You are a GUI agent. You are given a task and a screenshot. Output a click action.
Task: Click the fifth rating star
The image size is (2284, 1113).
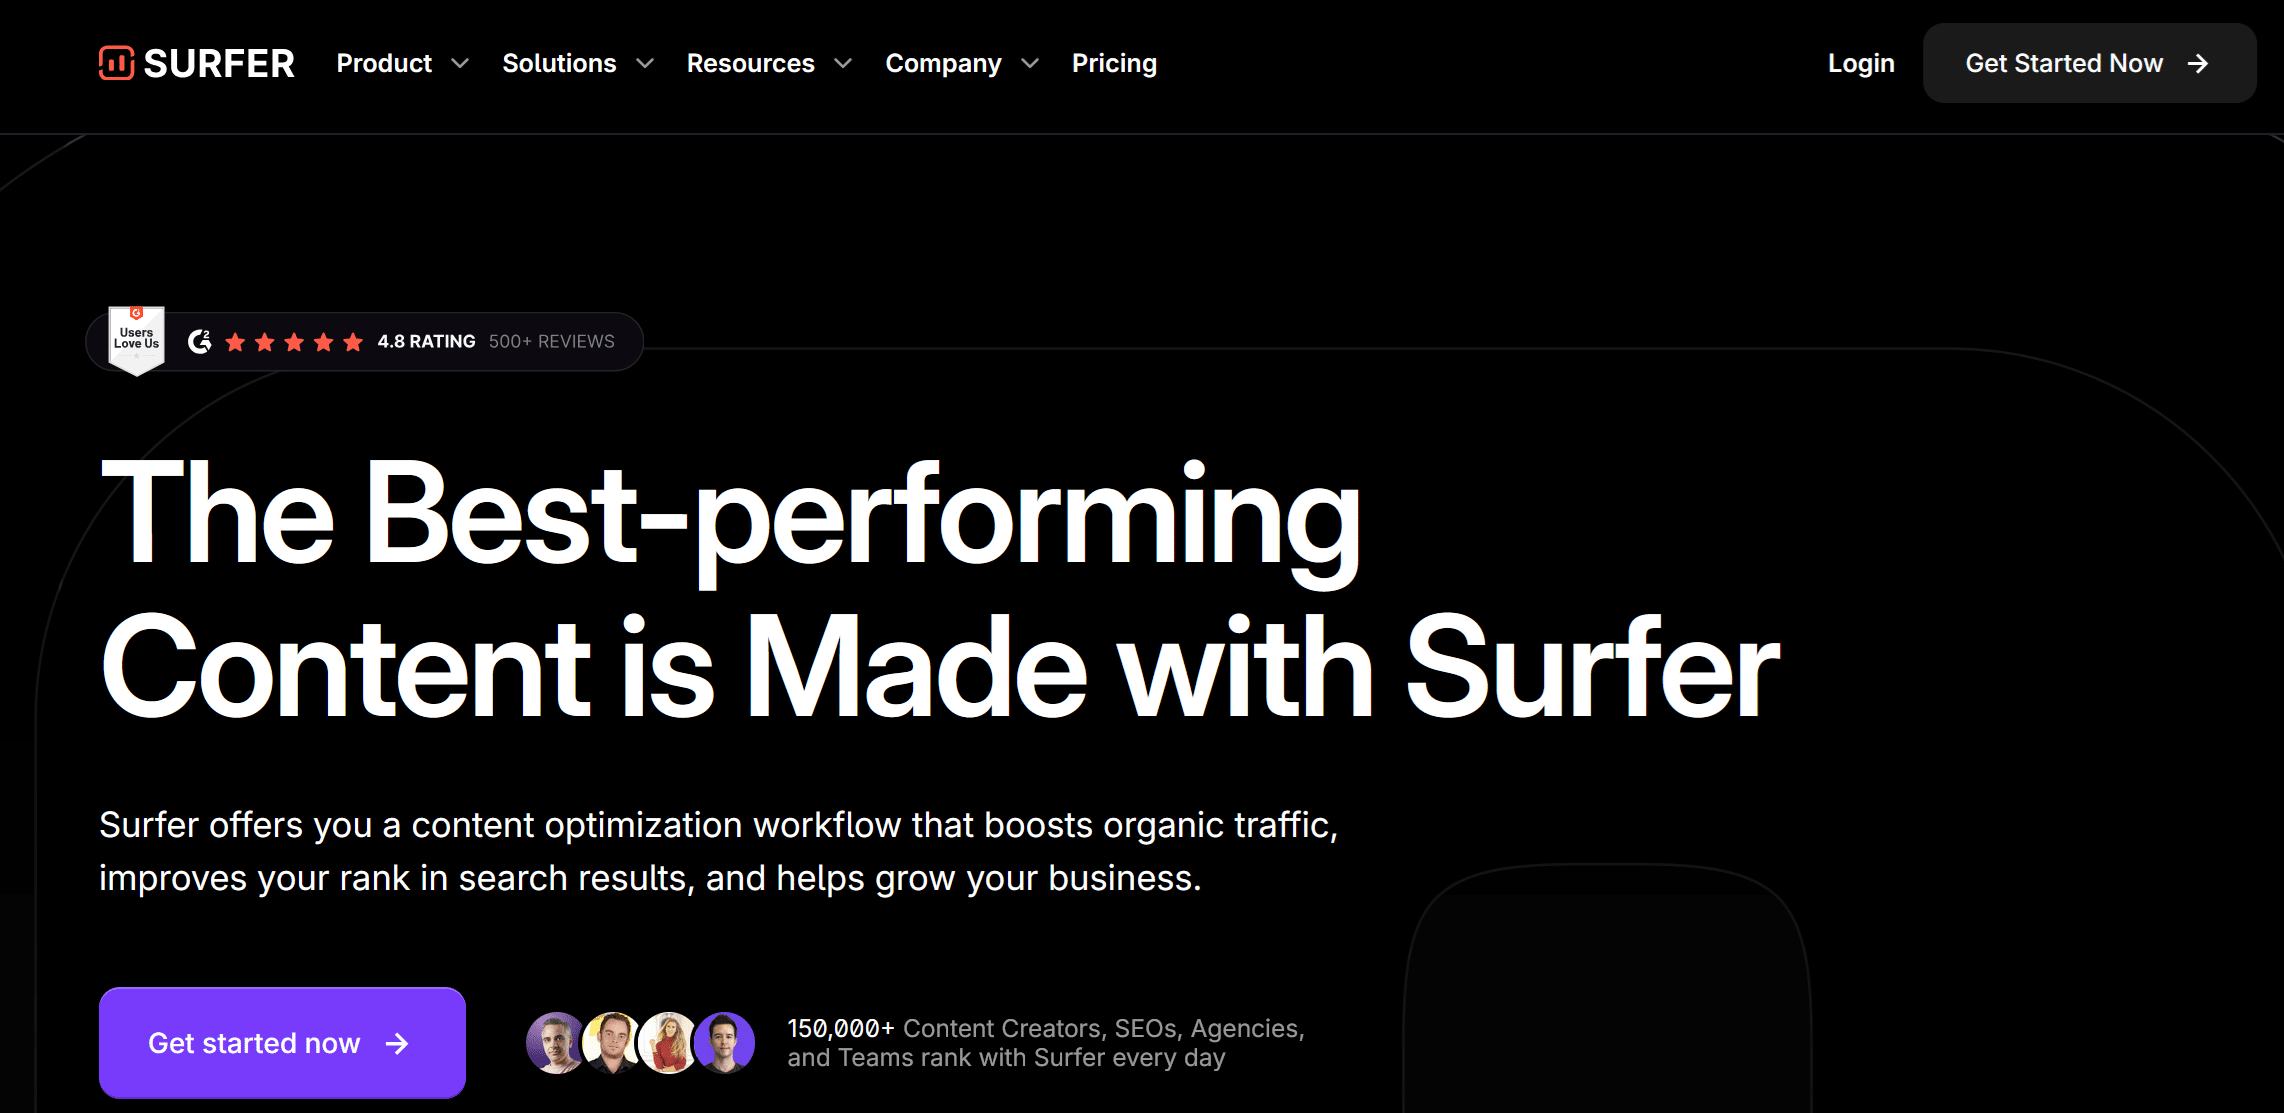point(353,342)
